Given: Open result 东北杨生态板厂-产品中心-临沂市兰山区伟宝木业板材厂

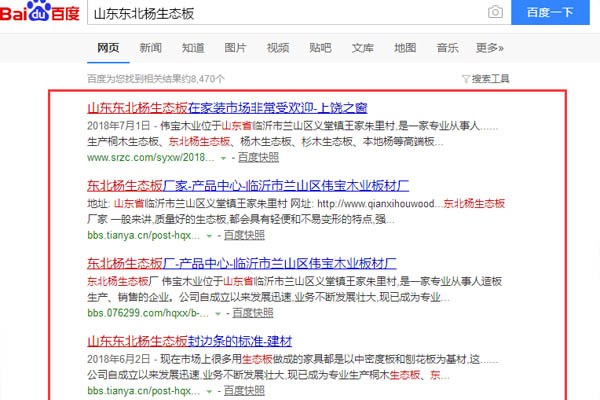Looking at the screenshot, I should point(242,263).
